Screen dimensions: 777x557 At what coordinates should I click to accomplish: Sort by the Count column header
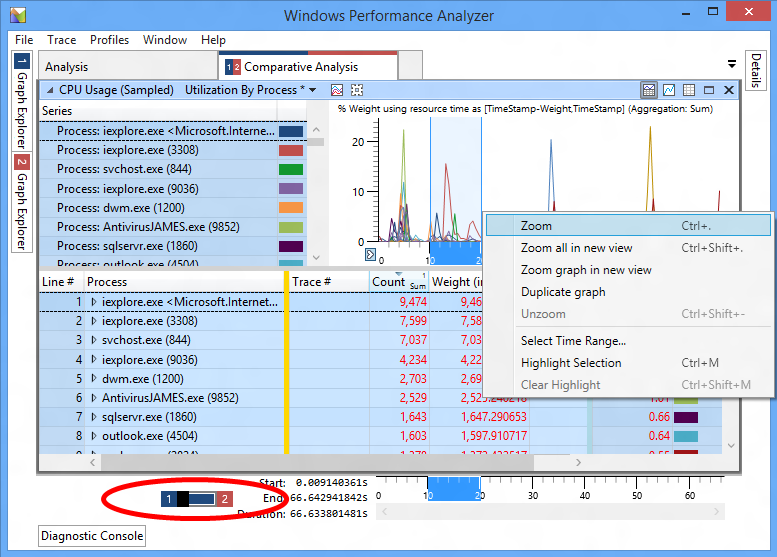(399, 282)
